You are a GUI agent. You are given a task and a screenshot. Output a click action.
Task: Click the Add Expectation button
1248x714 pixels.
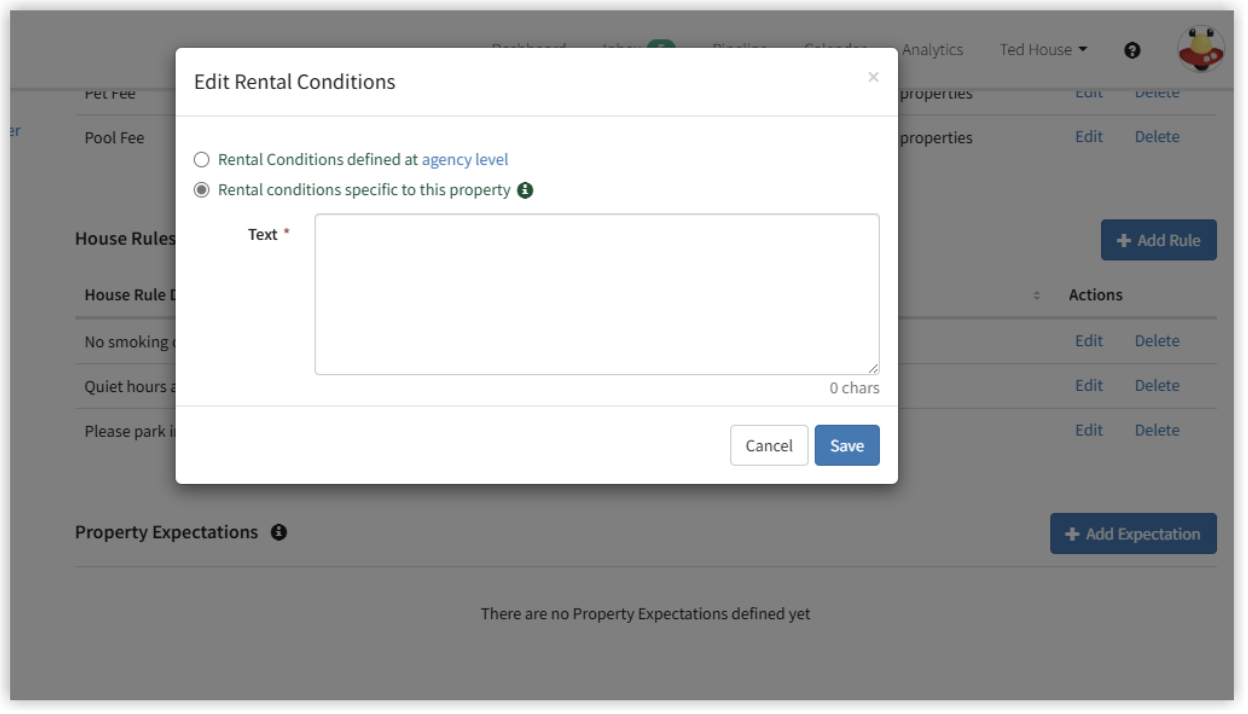1133,533
